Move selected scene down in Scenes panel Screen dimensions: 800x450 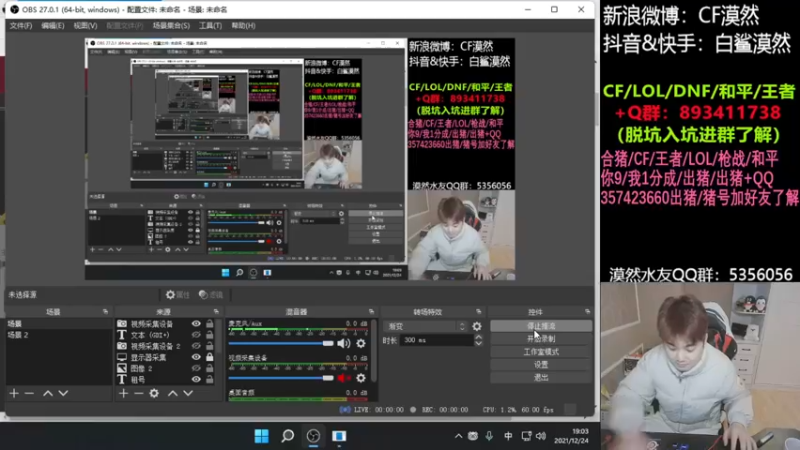coord(63,393)
